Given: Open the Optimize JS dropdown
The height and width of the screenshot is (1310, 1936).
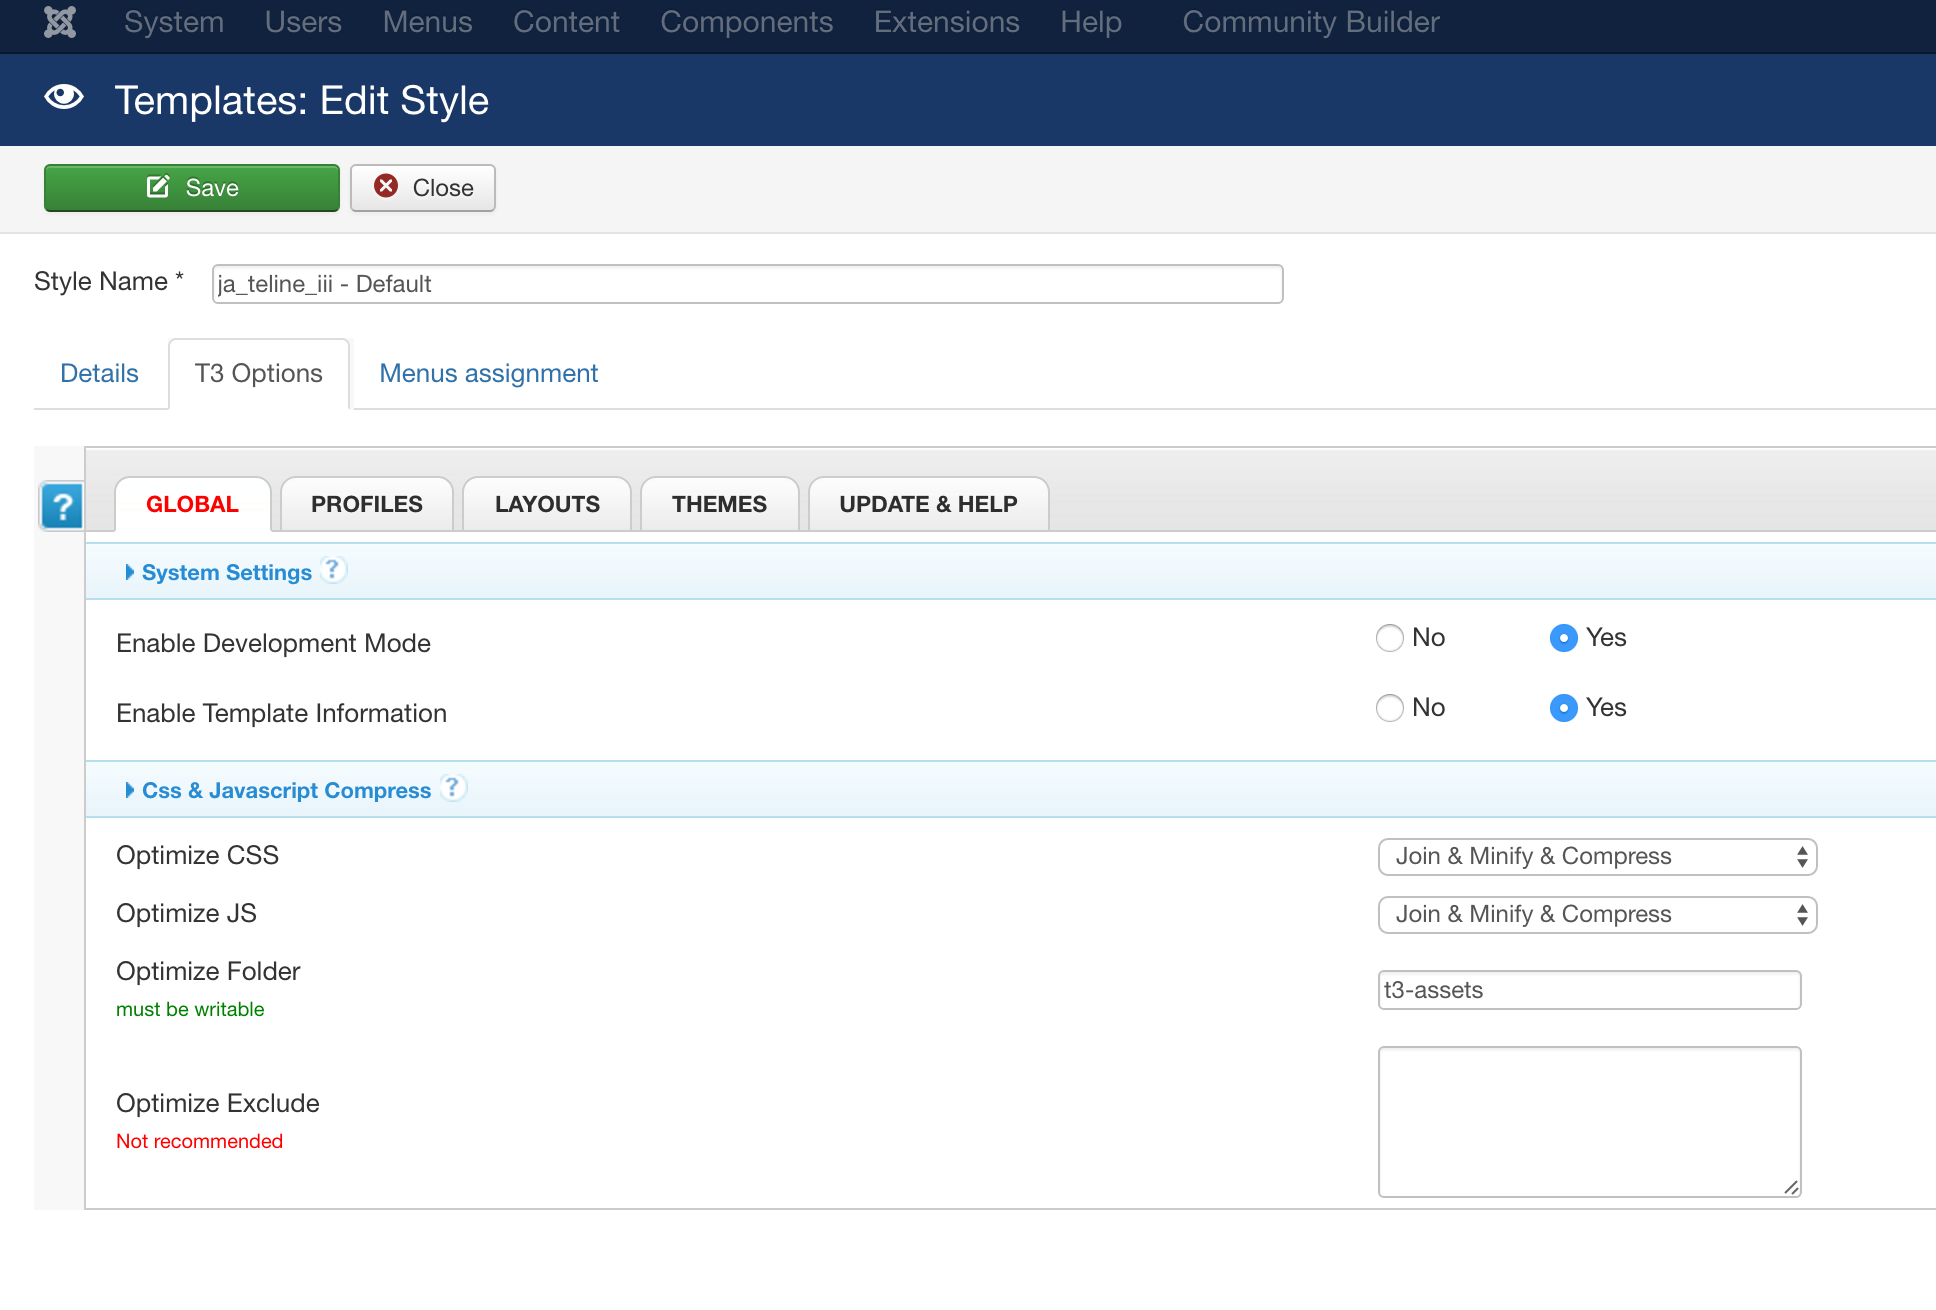Looking at the screenshot, I should (x=1597, y=915).
